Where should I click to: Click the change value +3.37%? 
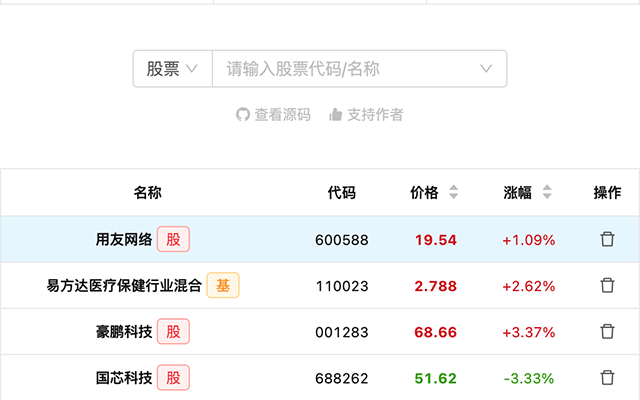[x=529, y=332]
